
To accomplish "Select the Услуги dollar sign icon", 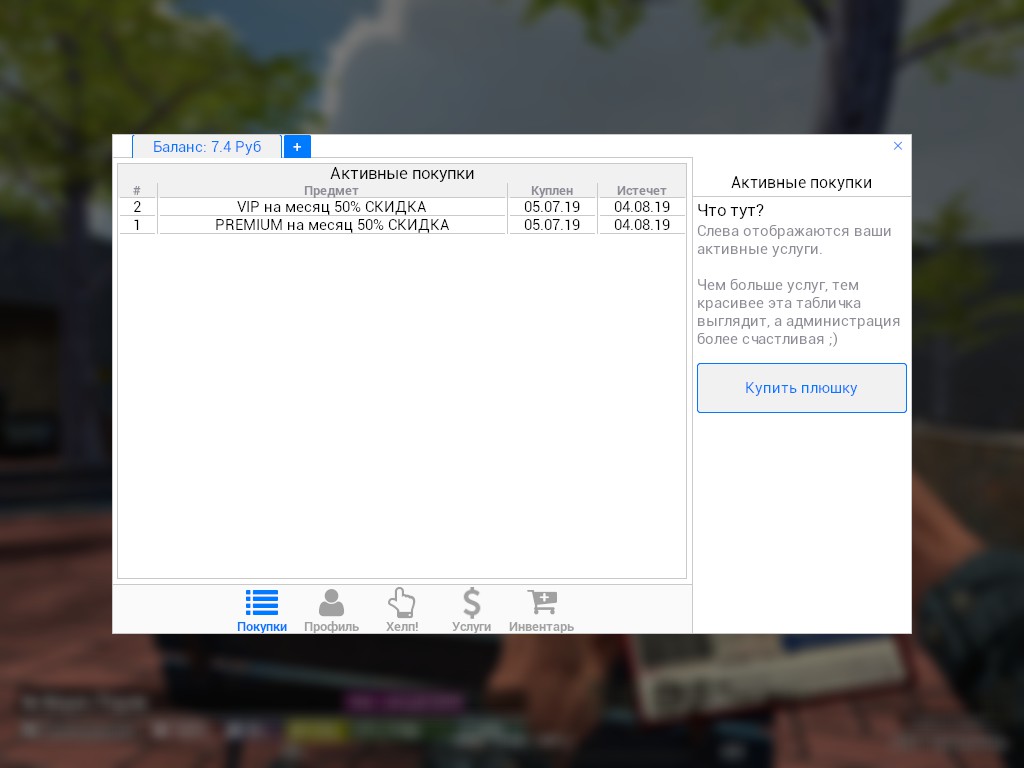I will 471,603.
